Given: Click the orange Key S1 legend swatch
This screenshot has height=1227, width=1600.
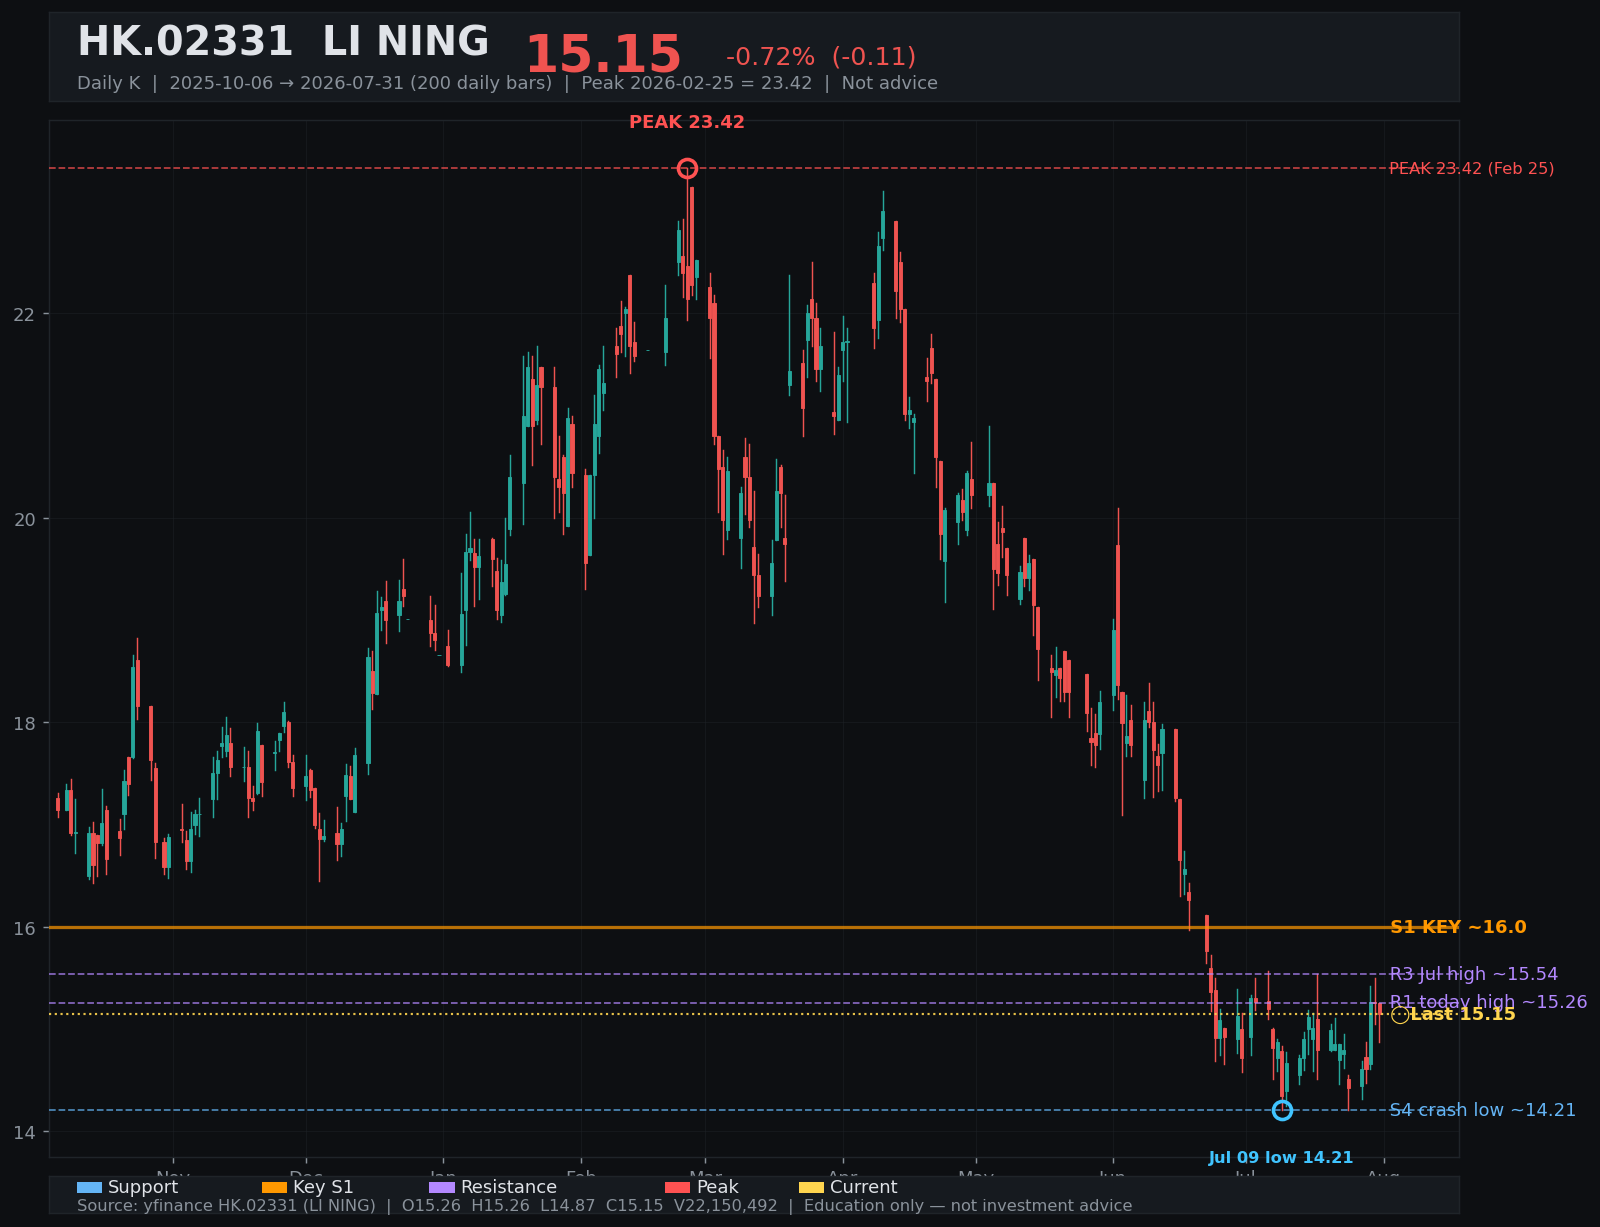Looking at the screenshot, I should pyautogui.click(x=274, y=1187).
